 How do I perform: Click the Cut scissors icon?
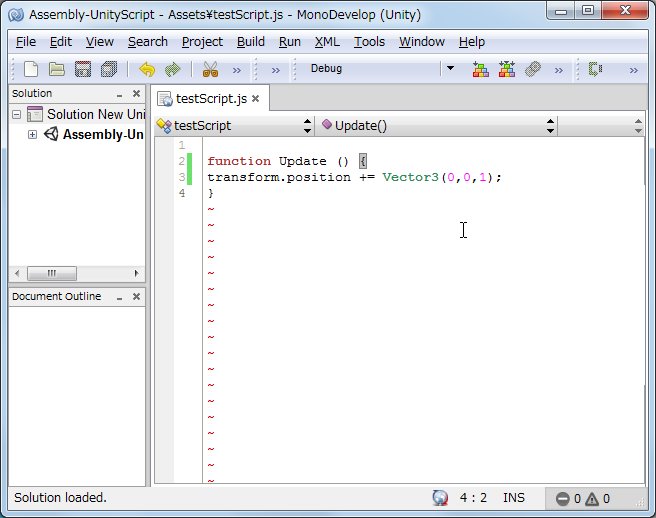(x=210, y=69)
